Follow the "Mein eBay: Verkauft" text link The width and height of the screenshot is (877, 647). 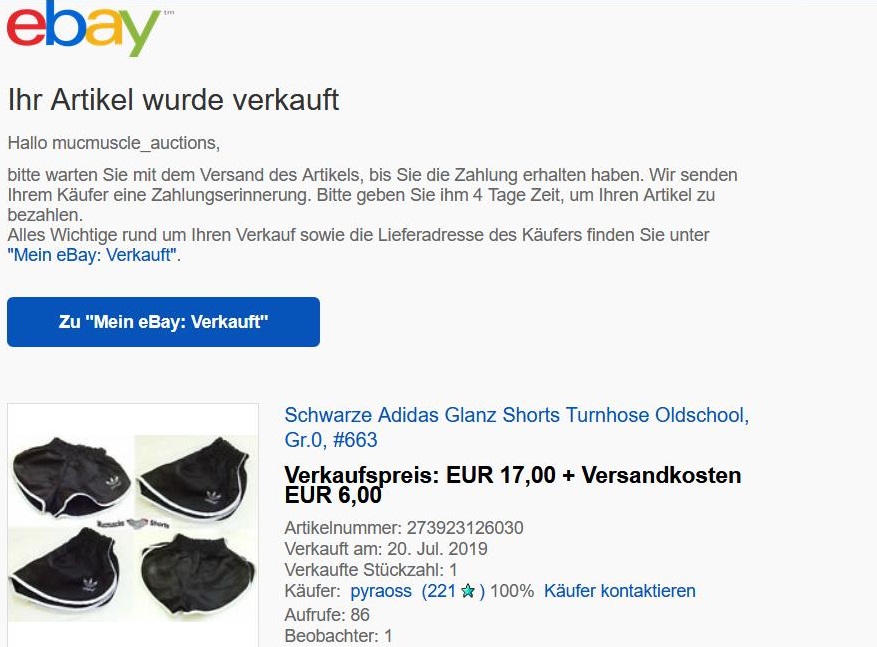point(93,255)
